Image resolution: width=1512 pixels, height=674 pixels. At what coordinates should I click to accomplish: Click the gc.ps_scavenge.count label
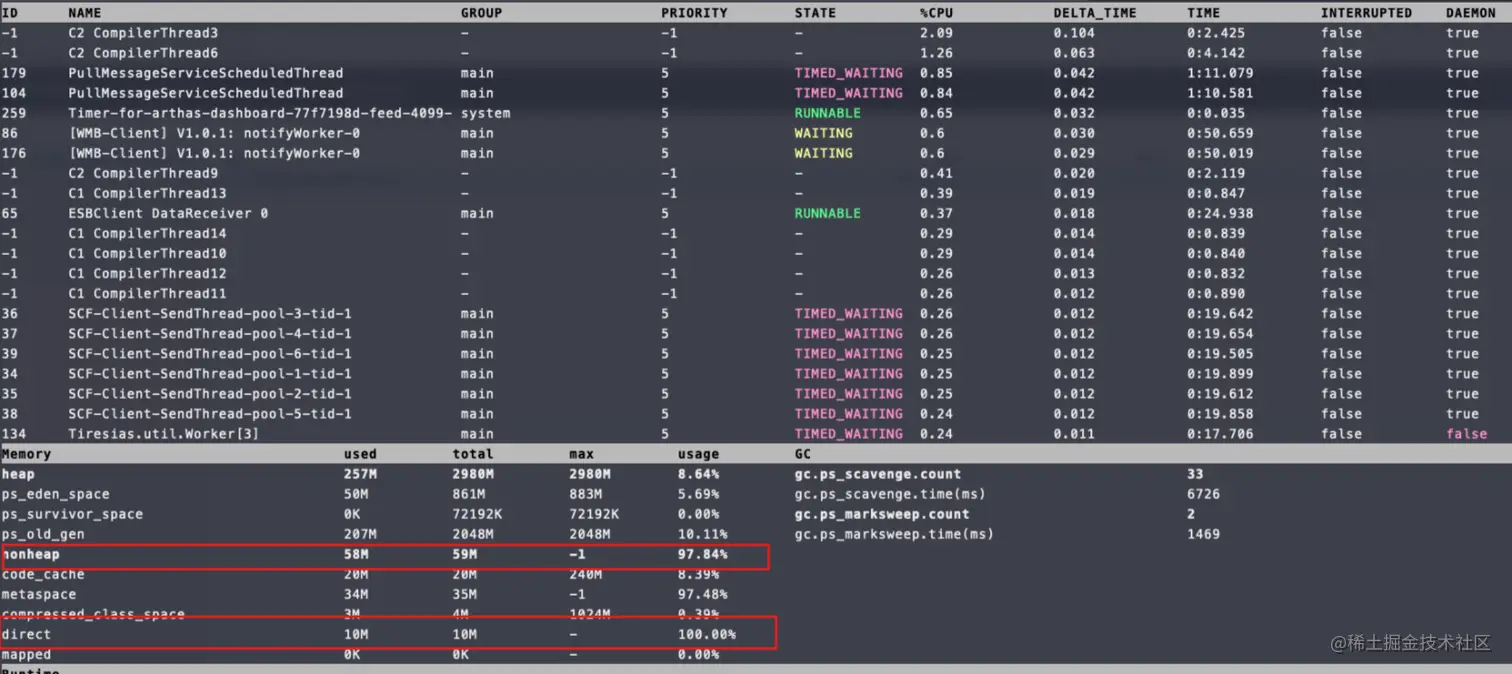pyautogui.click(x=877, y=473)
